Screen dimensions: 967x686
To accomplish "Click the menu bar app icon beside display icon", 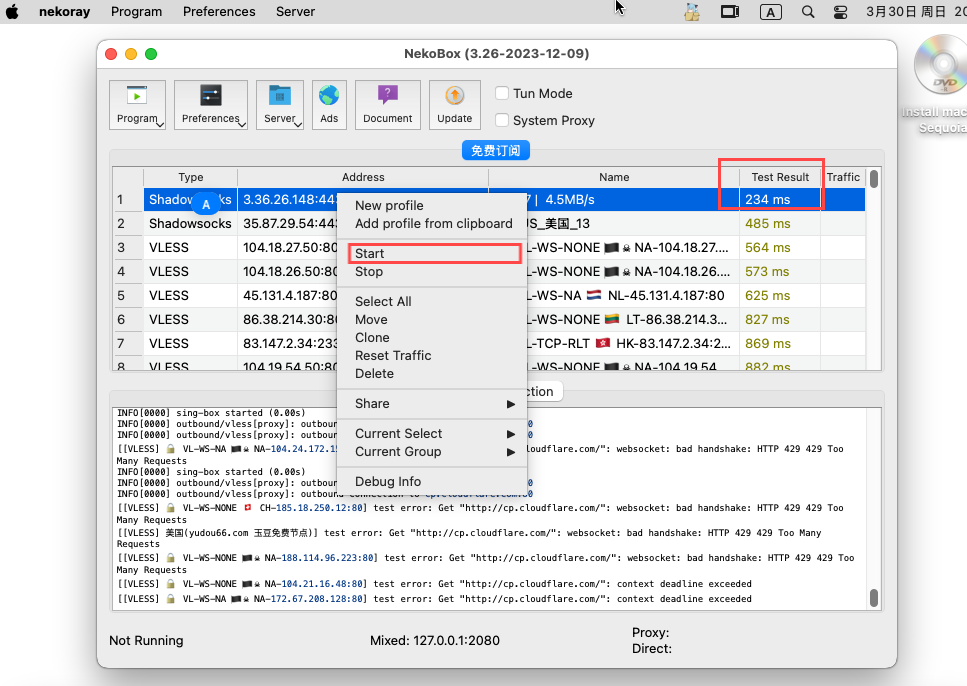I will (692, 12).
